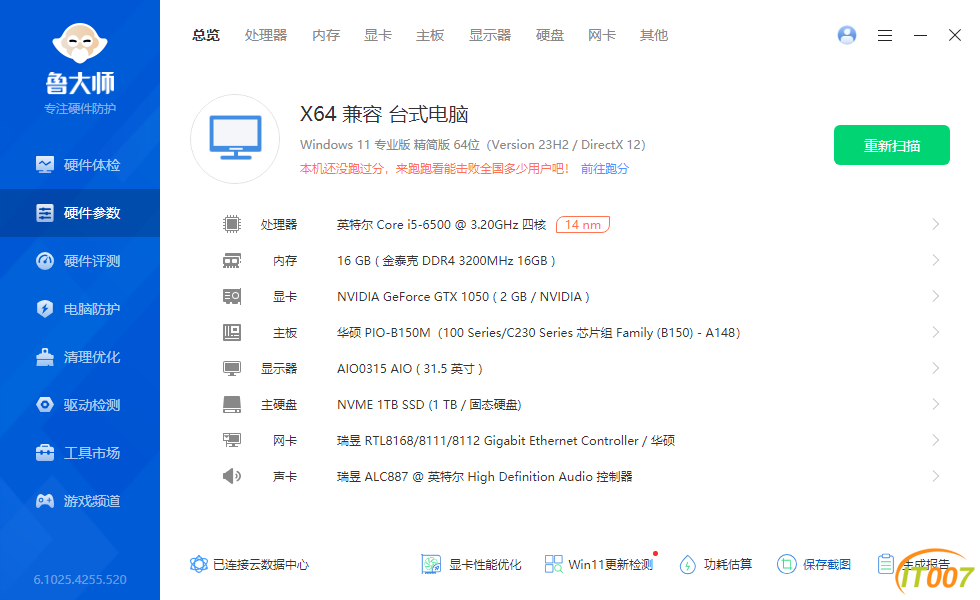Expand 网卡 row details chevron
Image resolution: width=980 pixels, height=600 pixels.
pyautogui.click(x=936, y=440)
